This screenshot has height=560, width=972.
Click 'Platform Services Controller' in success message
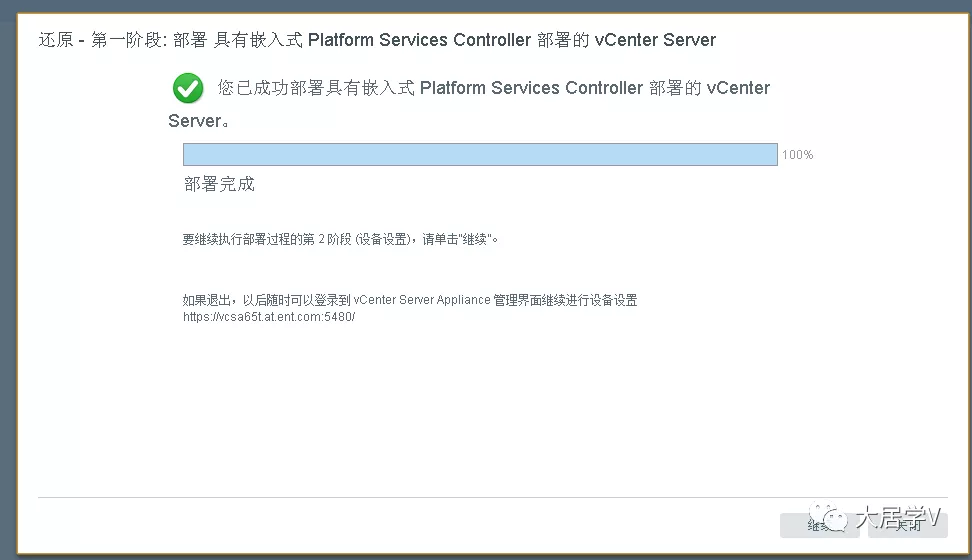(x=531, y=88)
